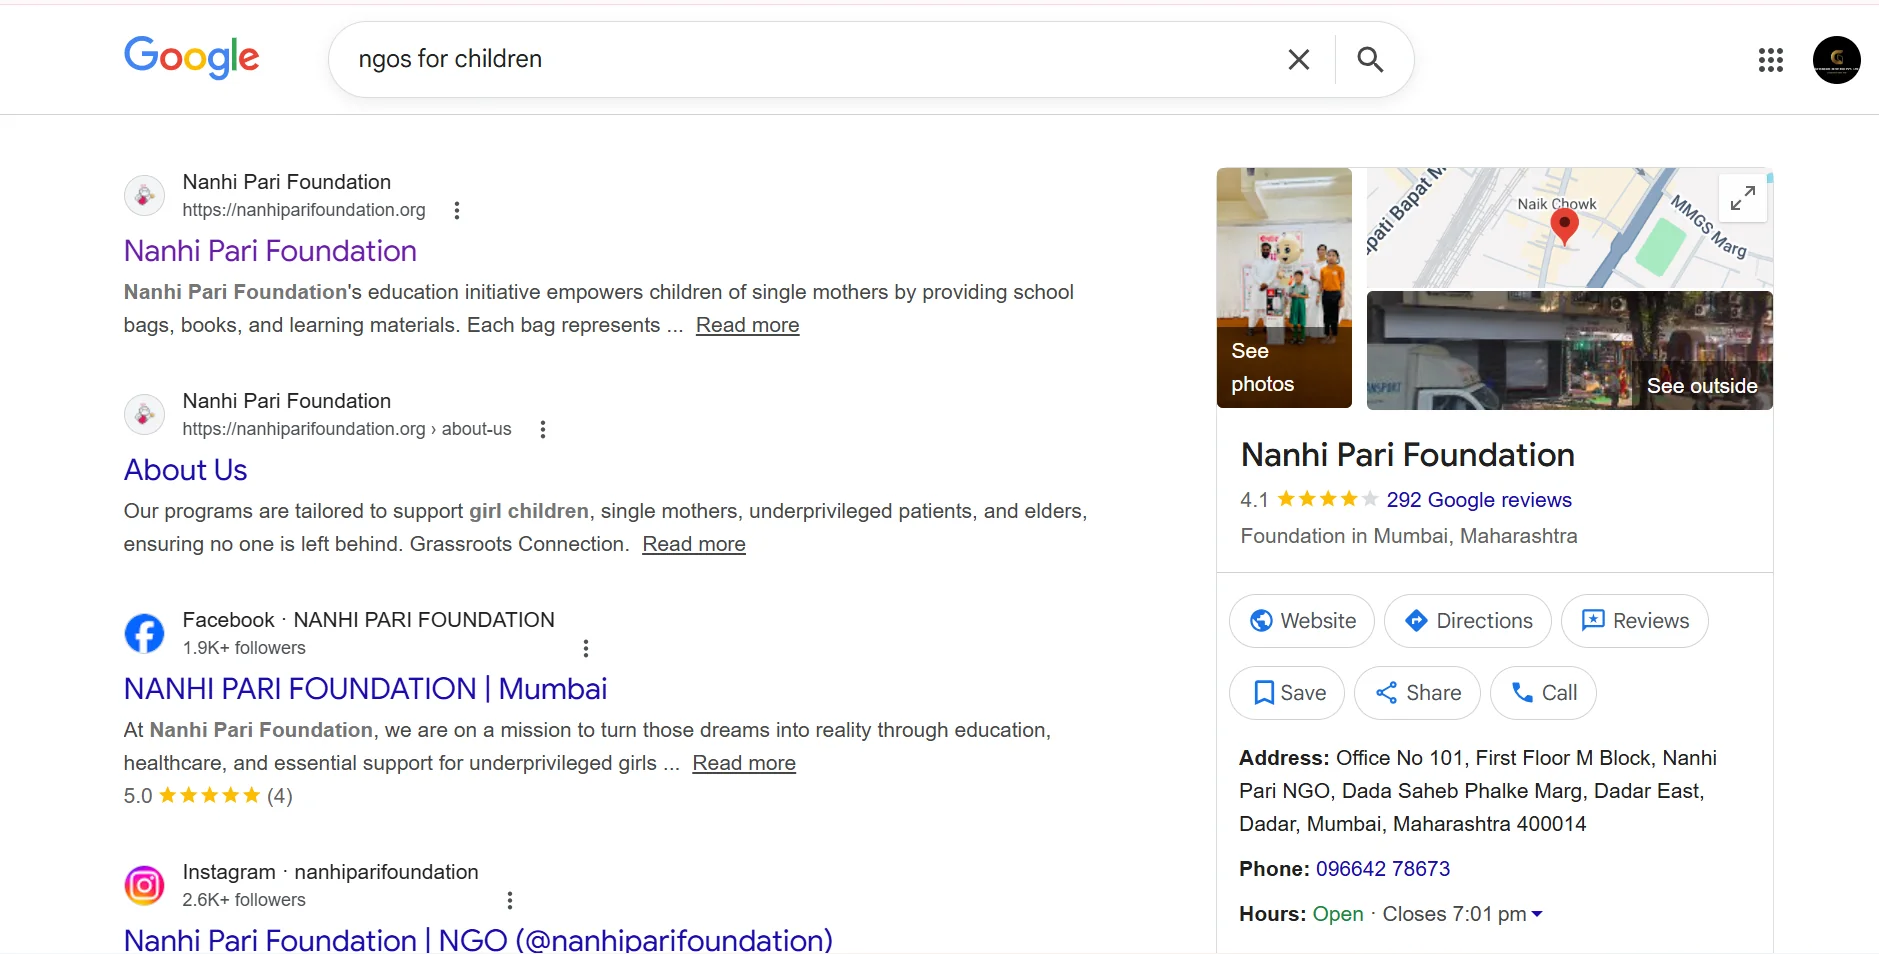Click the Address text in the panel
The image size is (1879, 954).
(x=1478, y=791)
